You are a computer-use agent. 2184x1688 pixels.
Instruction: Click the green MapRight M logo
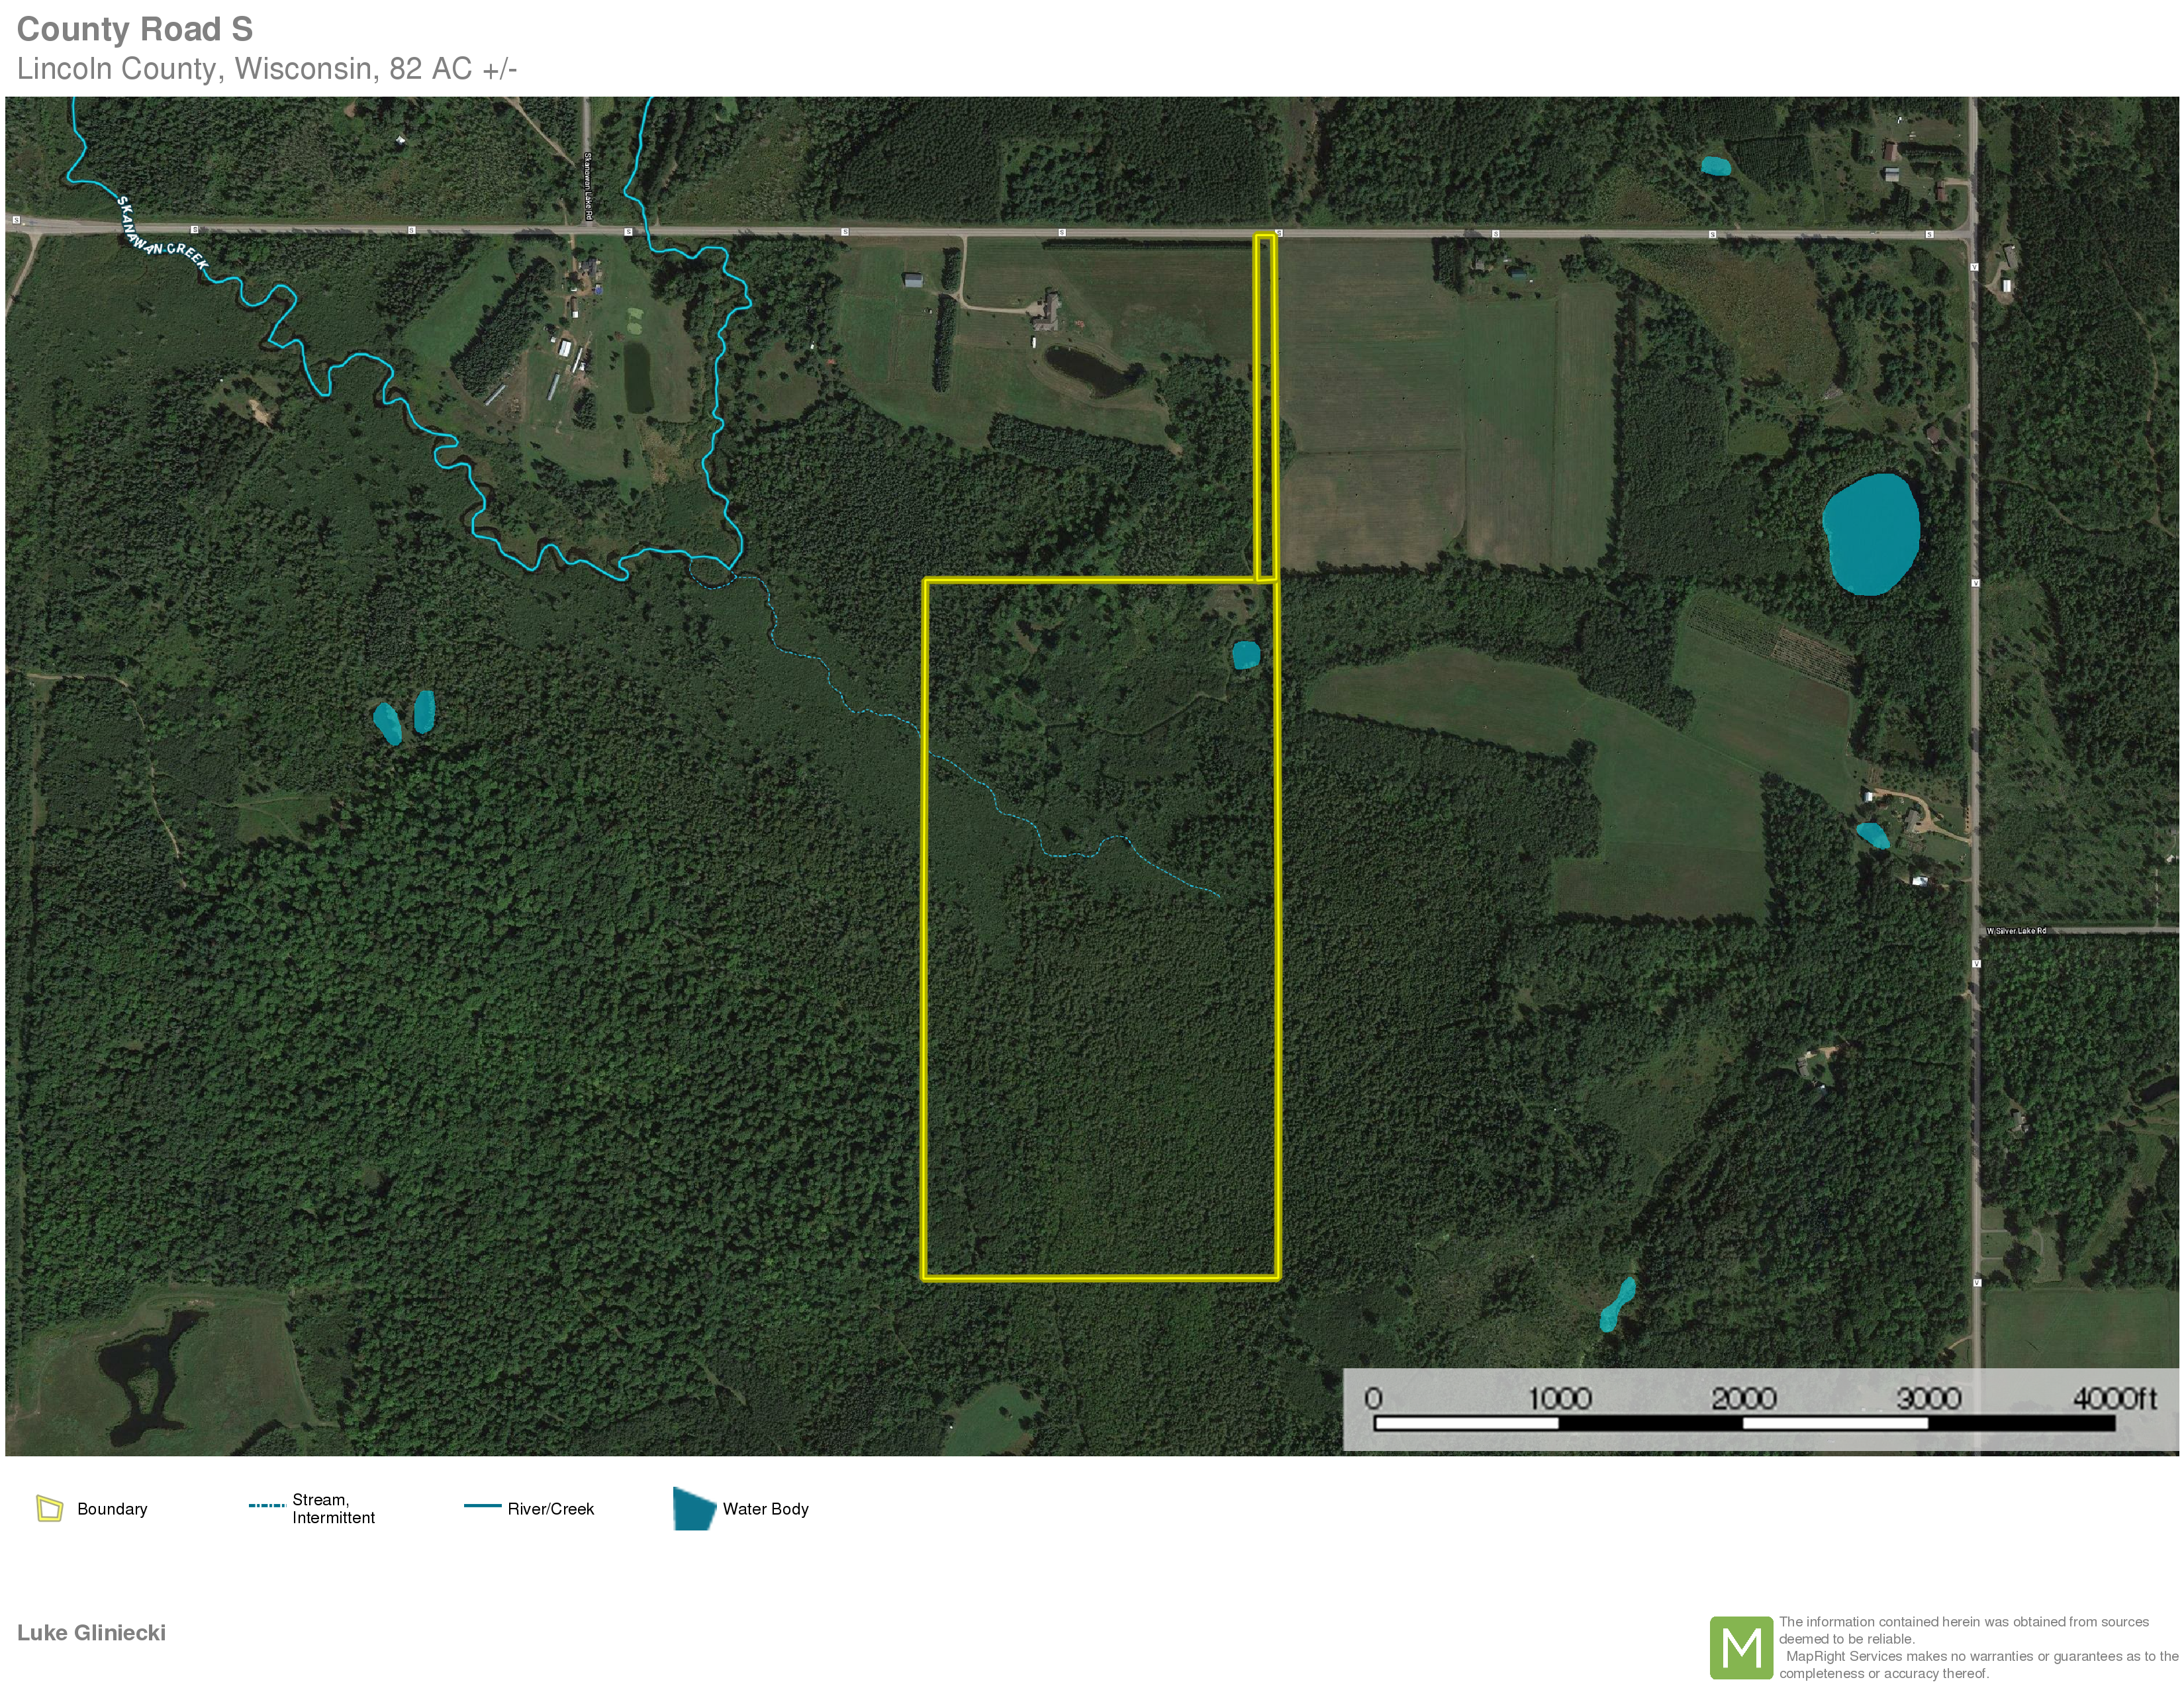pos(1741,1647)
